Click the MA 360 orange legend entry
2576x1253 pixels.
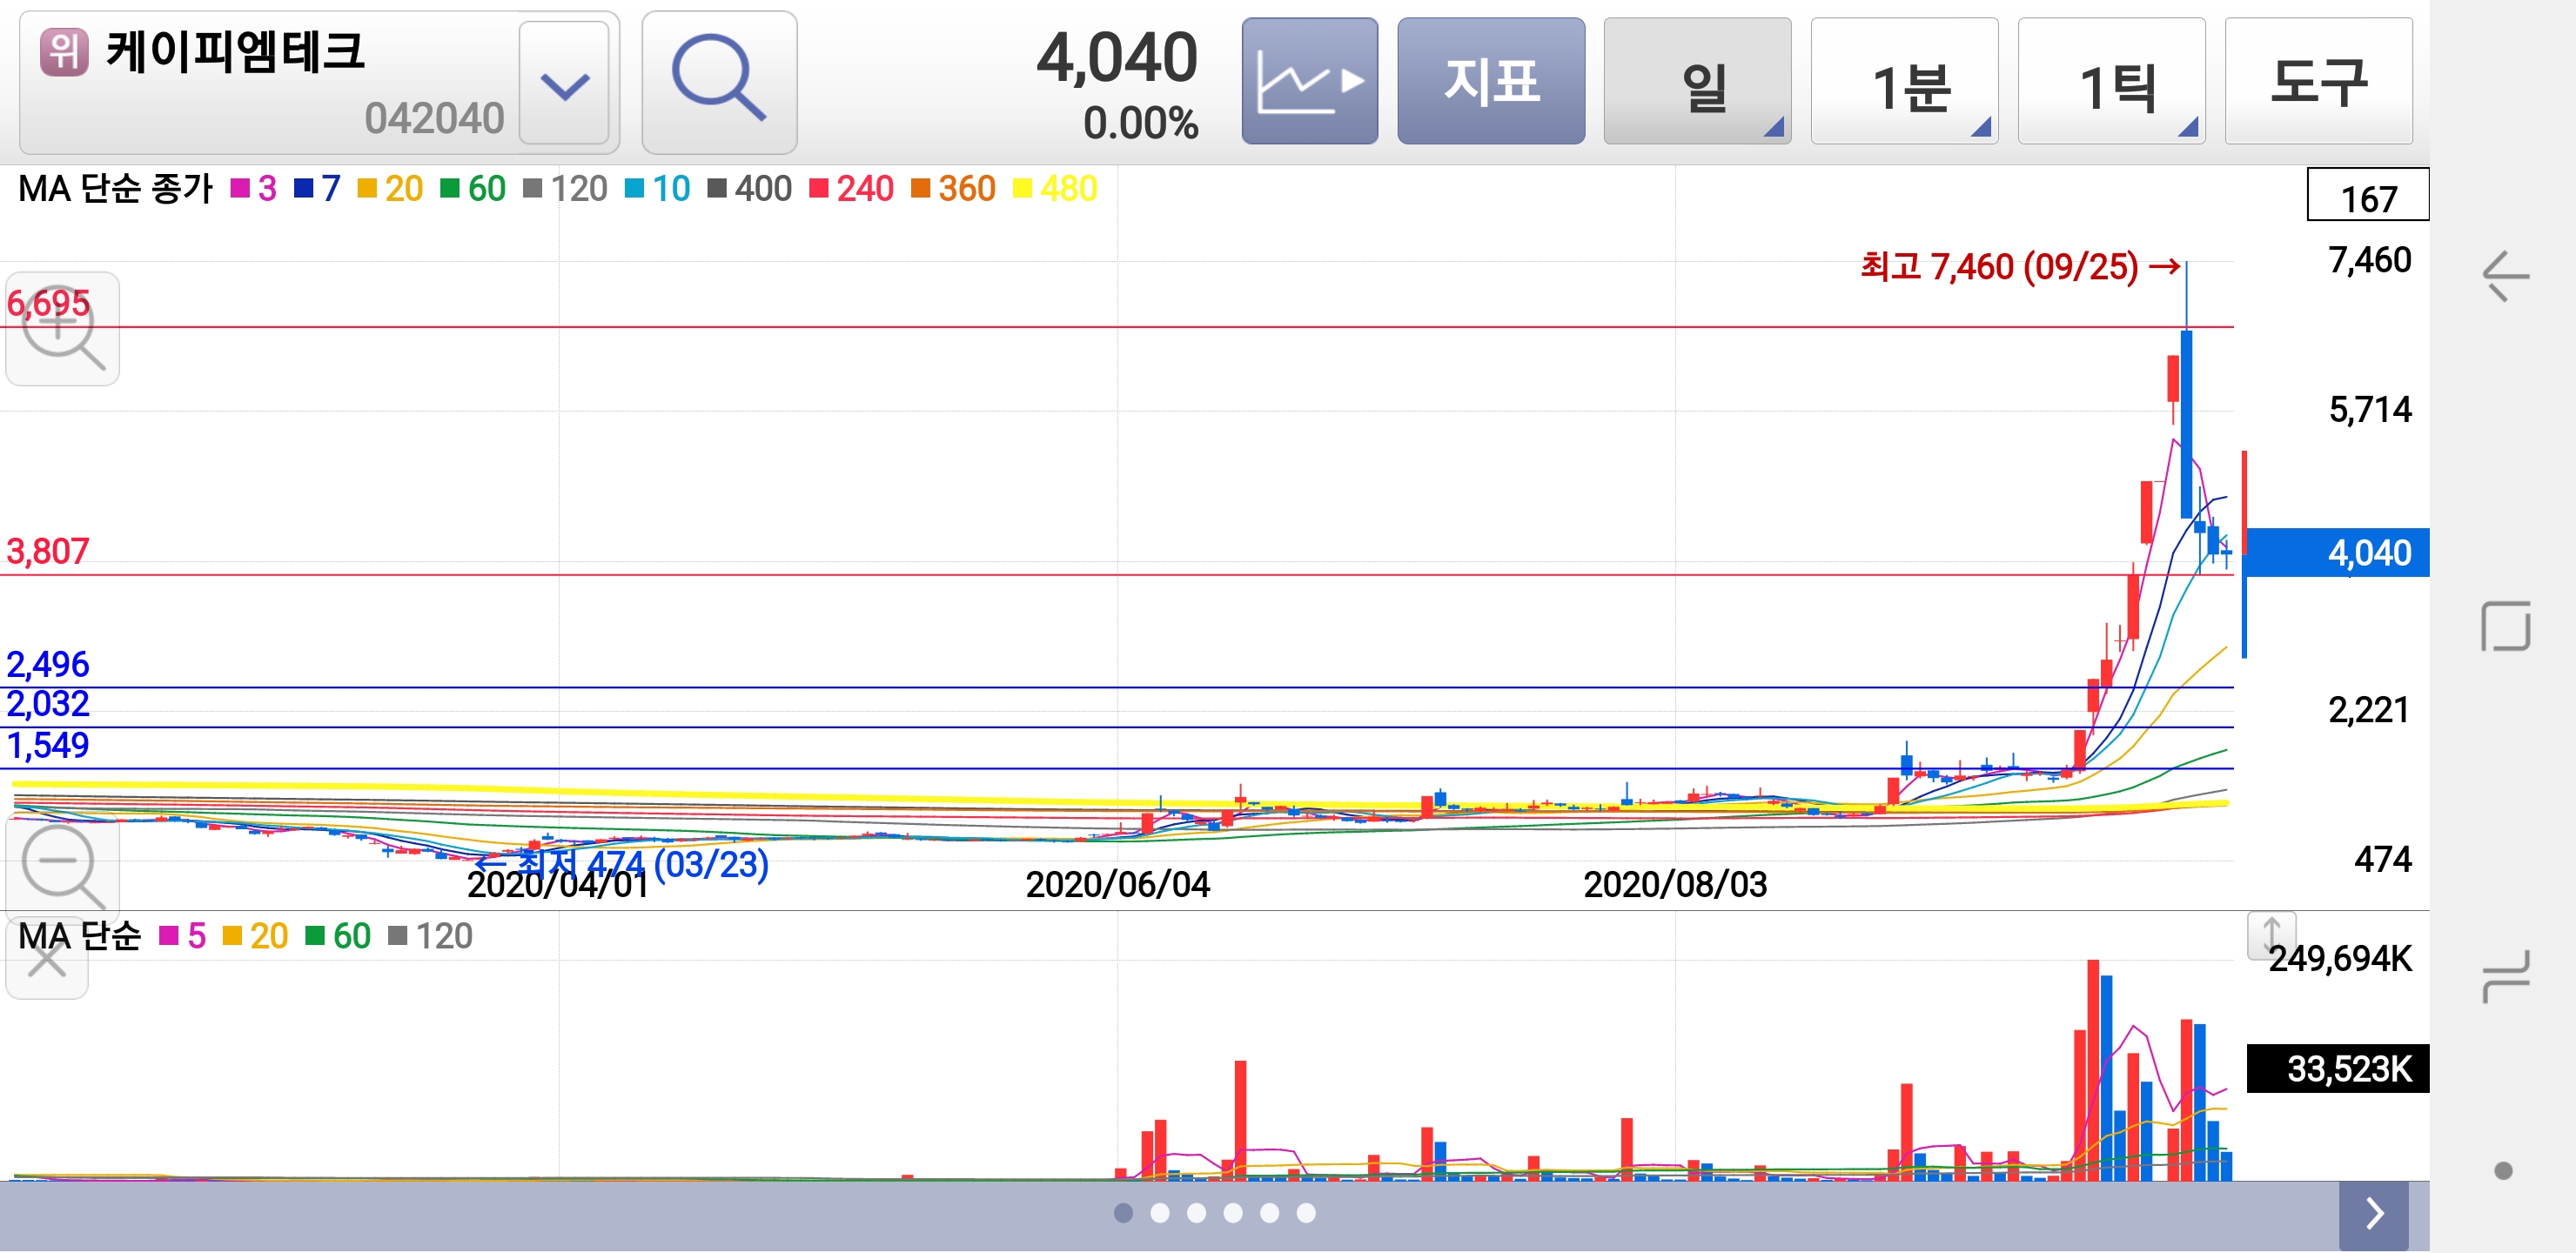pos(954,188)
